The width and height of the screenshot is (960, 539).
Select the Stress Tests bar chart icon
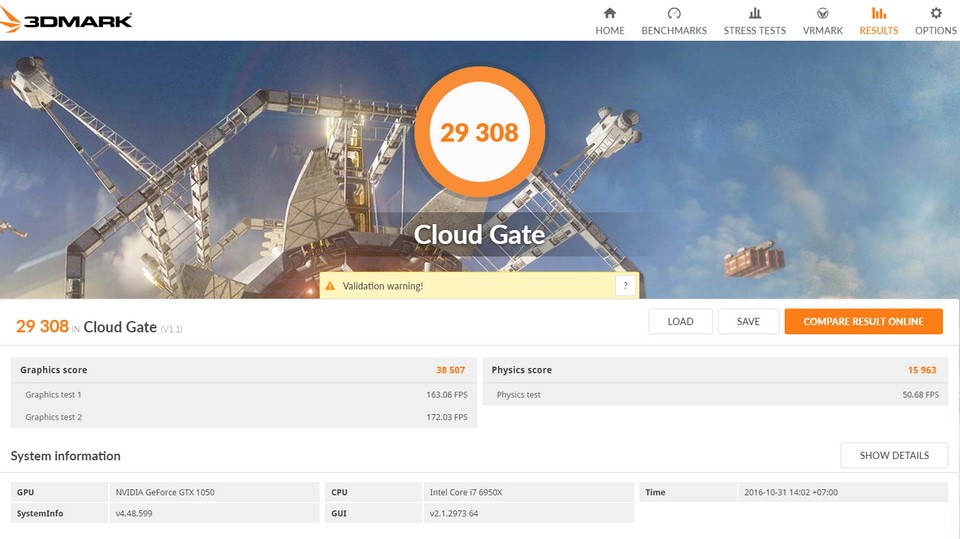754,13
